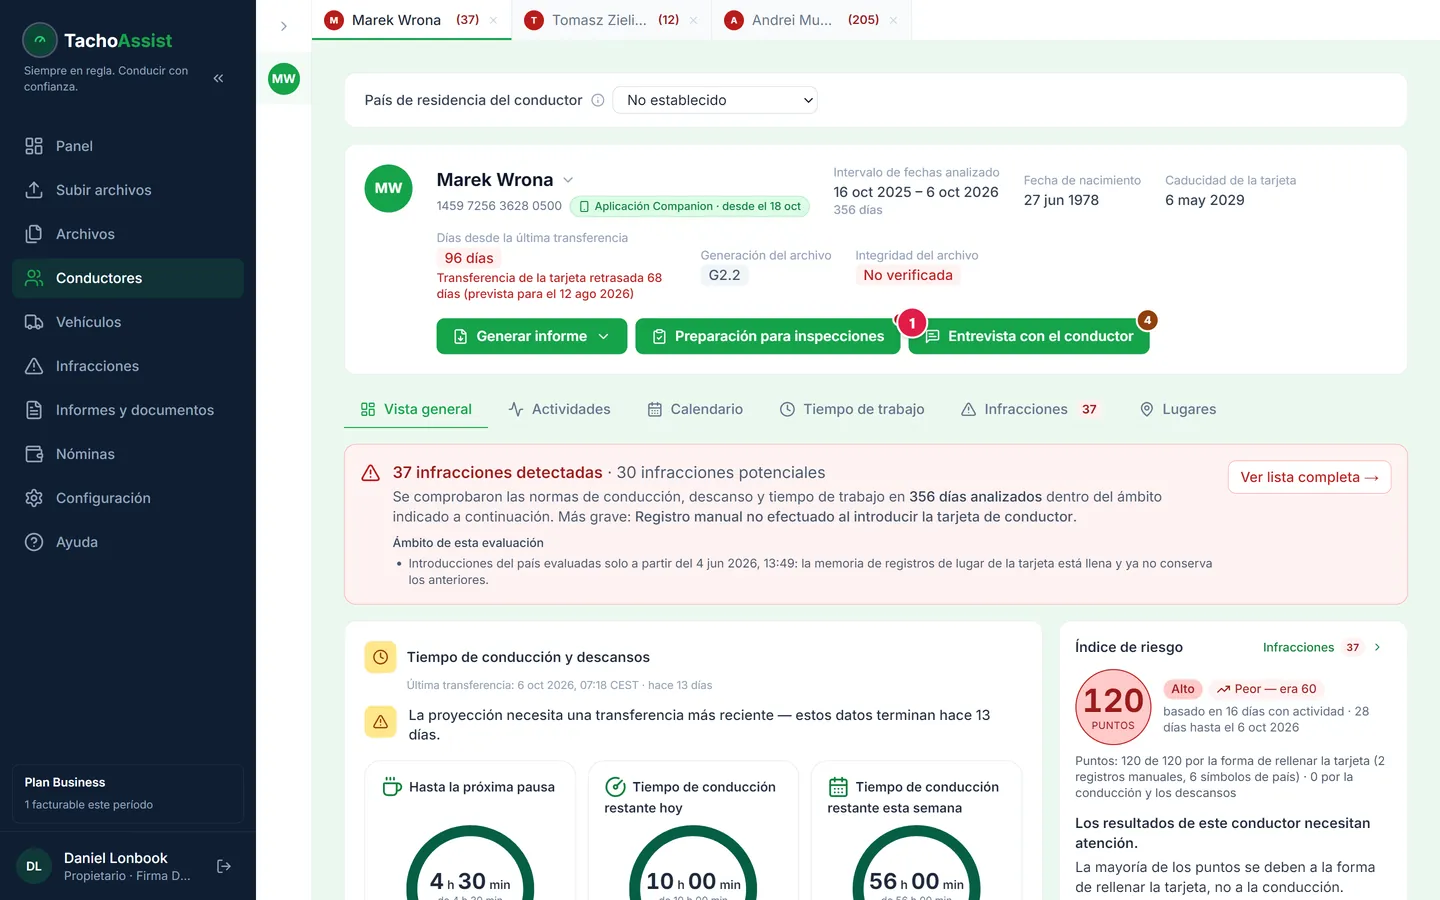Image resolution: width=1440 pixels, height=900 pixels.
Task: Go to Subir archivos
Action: click(128, 190)
